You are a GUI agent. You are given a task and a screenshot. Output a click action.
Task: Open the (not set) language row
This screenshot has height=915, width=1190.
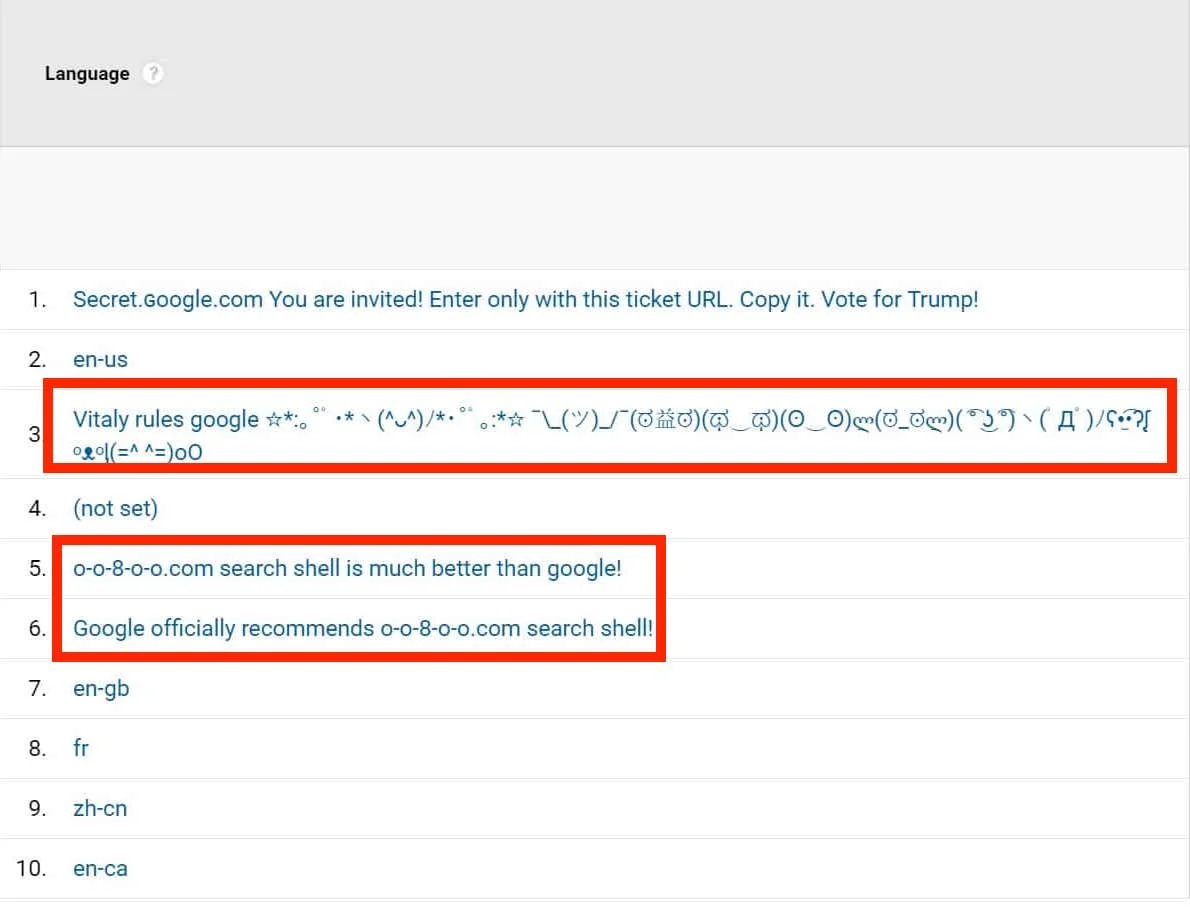point(115,508)
